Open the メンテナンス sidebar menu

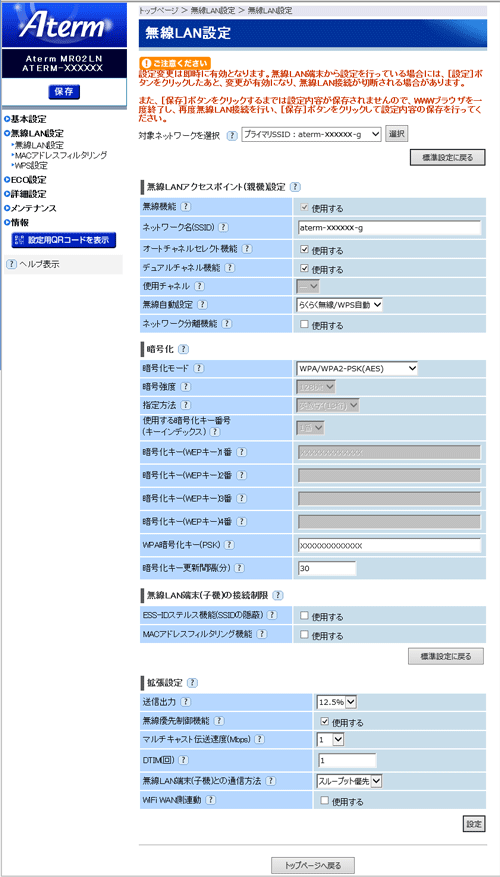click(x=34, y=208)
